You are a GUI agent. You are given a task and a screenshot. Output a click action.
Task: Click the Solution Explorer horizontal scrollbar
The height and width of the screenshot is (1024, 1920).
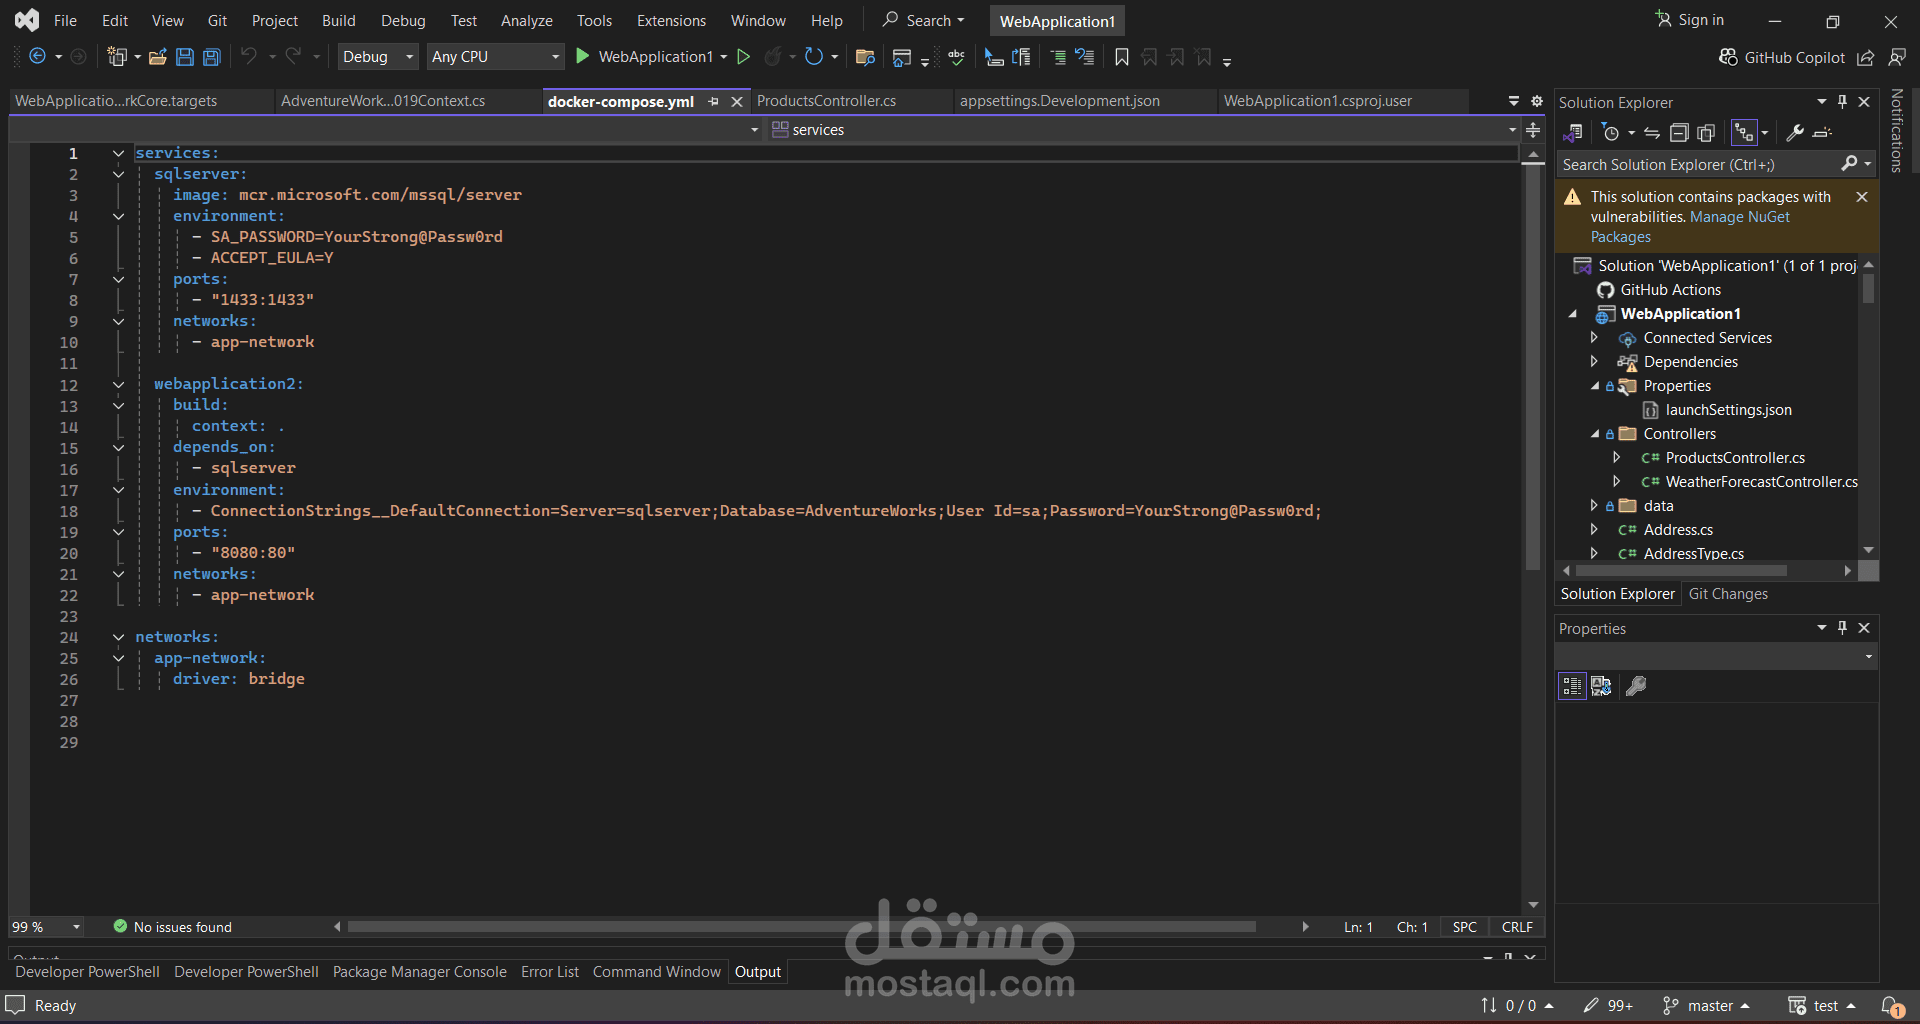(1681, 571)
